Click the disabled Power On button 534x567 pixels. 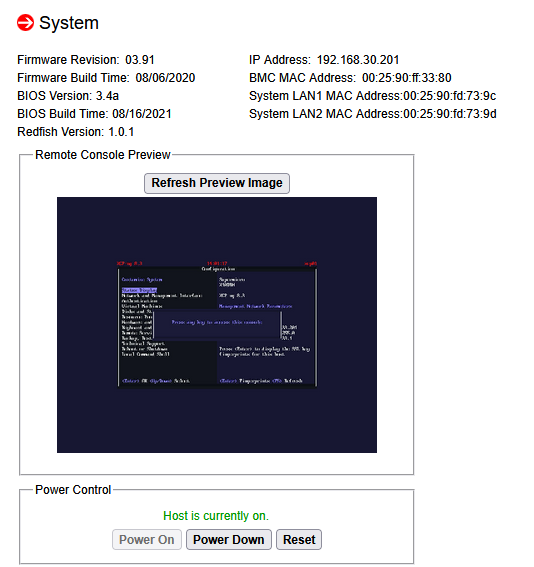146,540
